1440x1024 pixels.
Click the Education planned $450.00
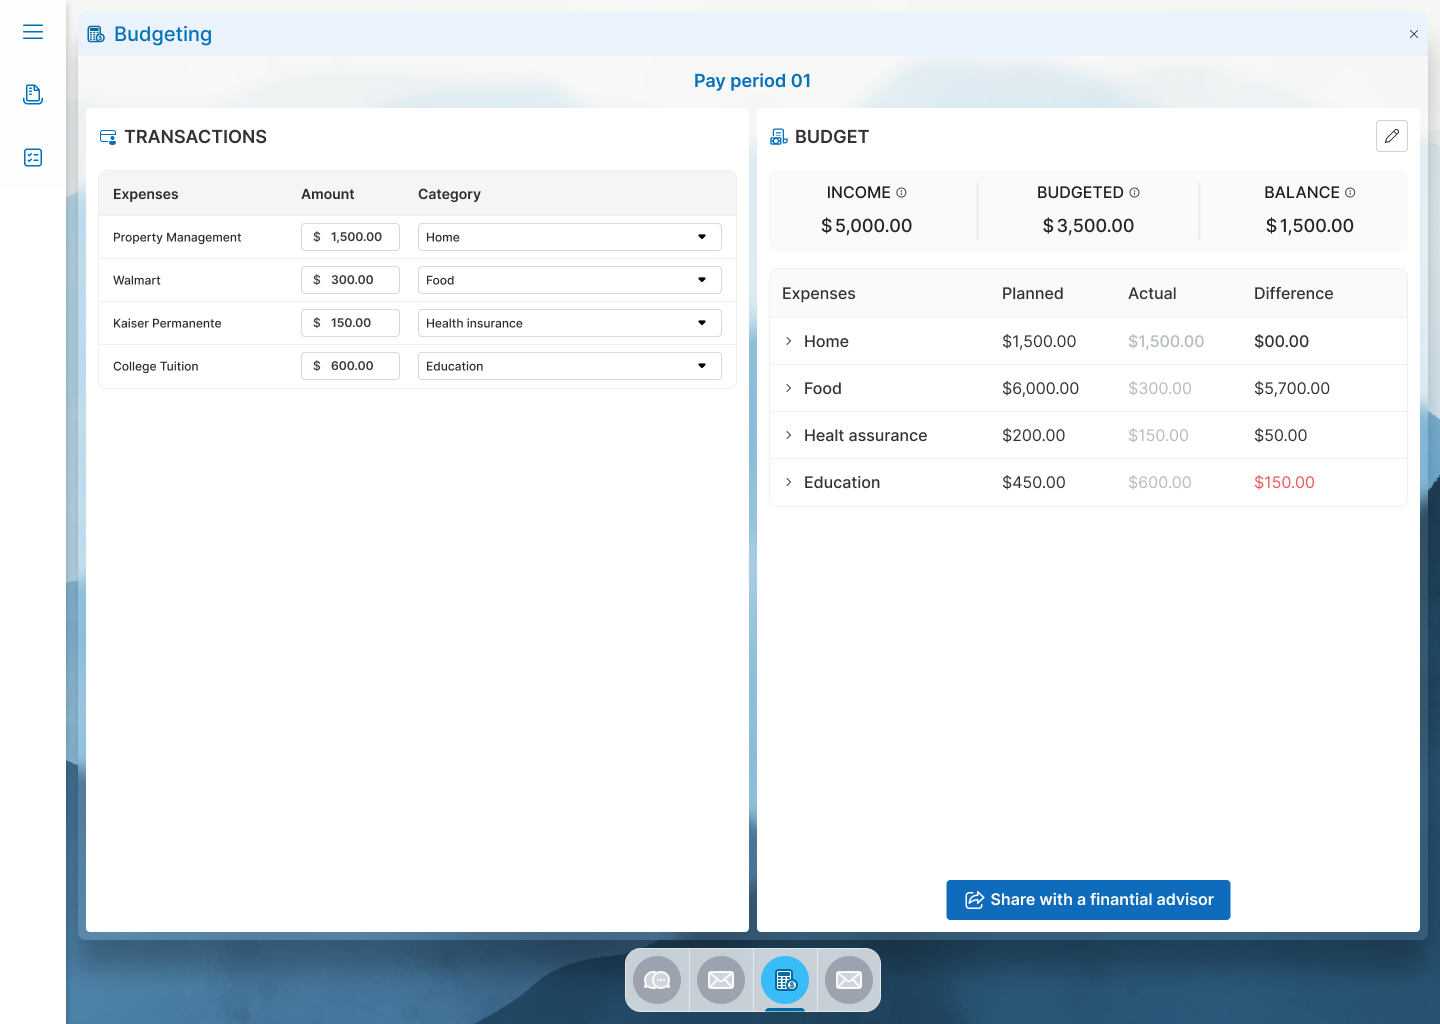point(1033,482)
